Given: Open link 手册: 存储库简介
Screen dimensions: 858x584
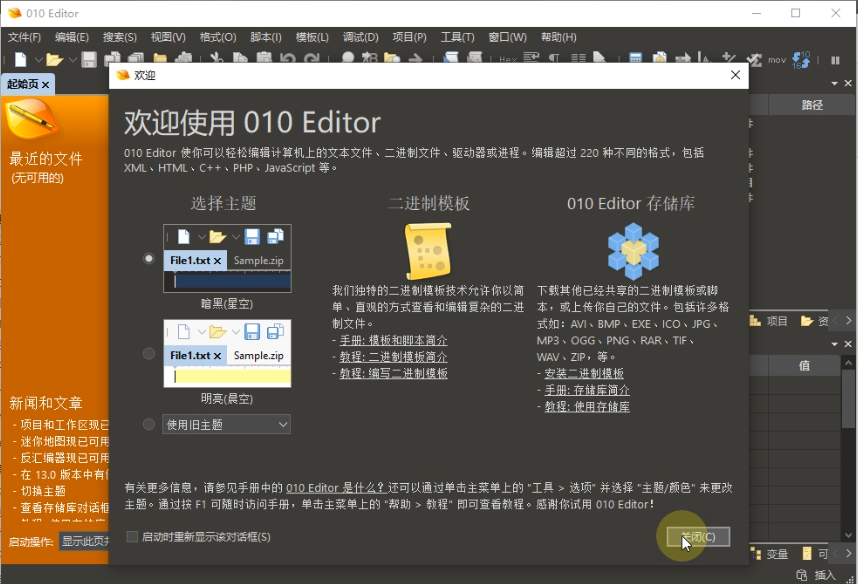Looking at the screenshot, I should pyautogui.click(x=587, y=390).
